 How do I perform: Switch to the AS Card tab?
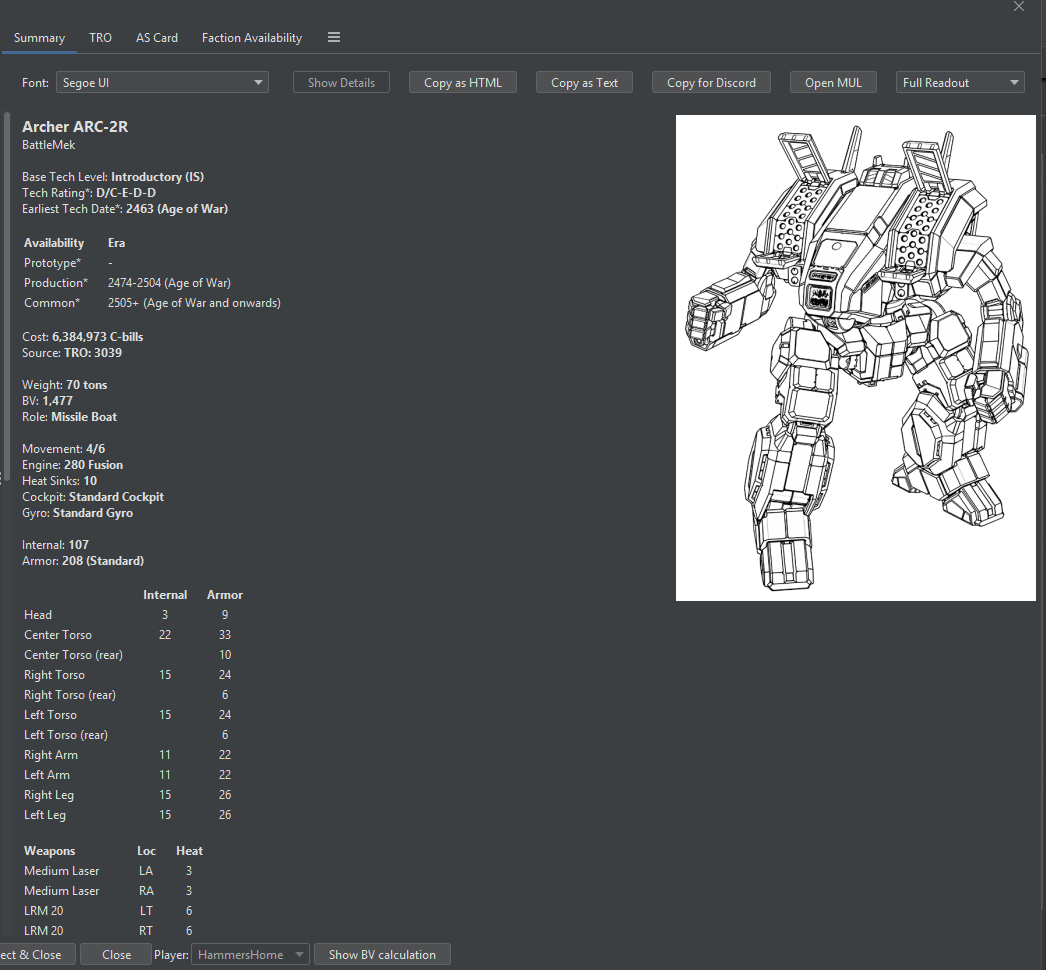coord(157,37)
